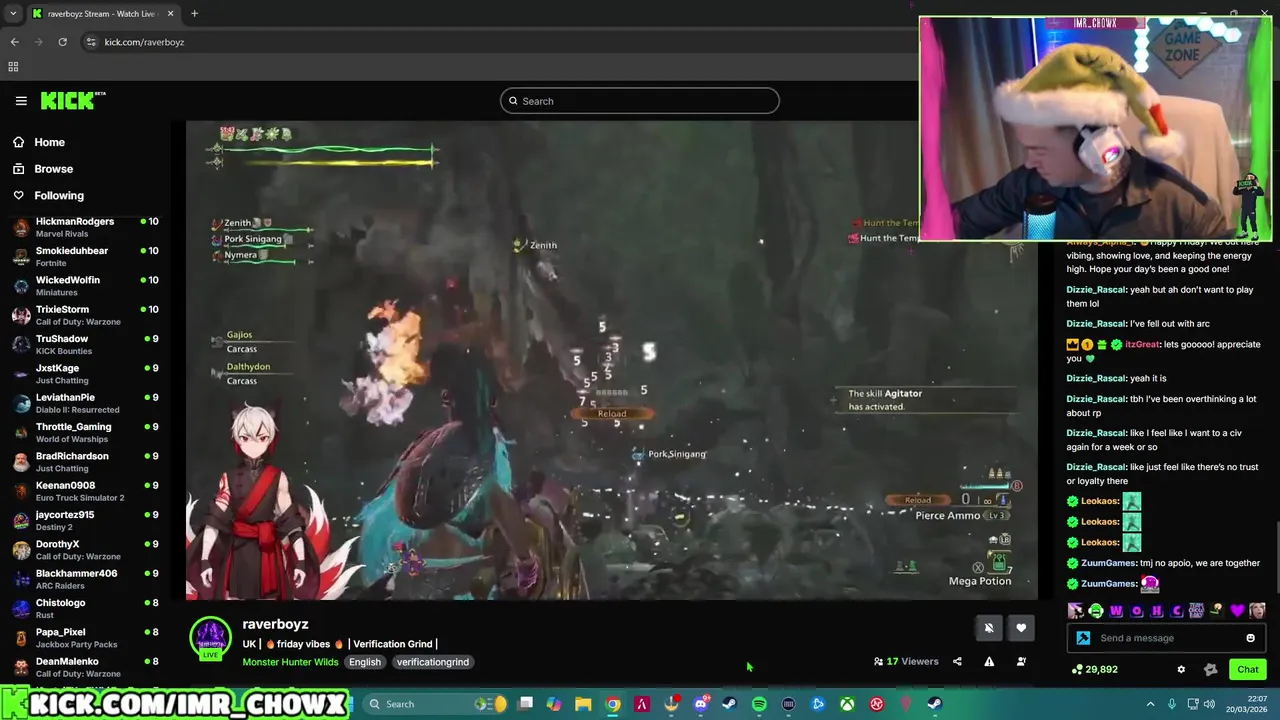
Task: Select the verificationgrind tag
Action: click(432, 662)
